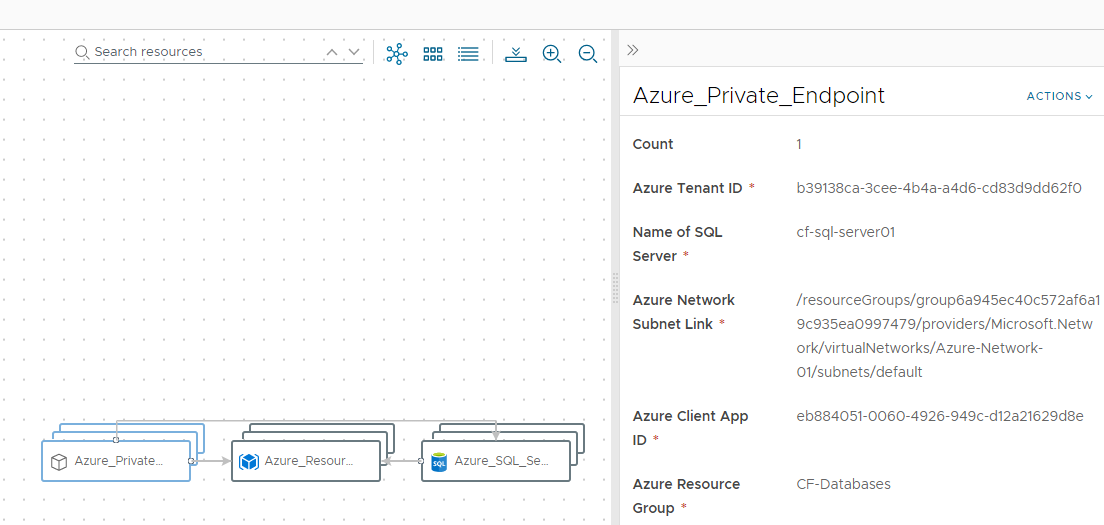This screenshot has width=1104, height=525.
Task: Click the cf-sql-server01 value
Action: click(846, 232)
